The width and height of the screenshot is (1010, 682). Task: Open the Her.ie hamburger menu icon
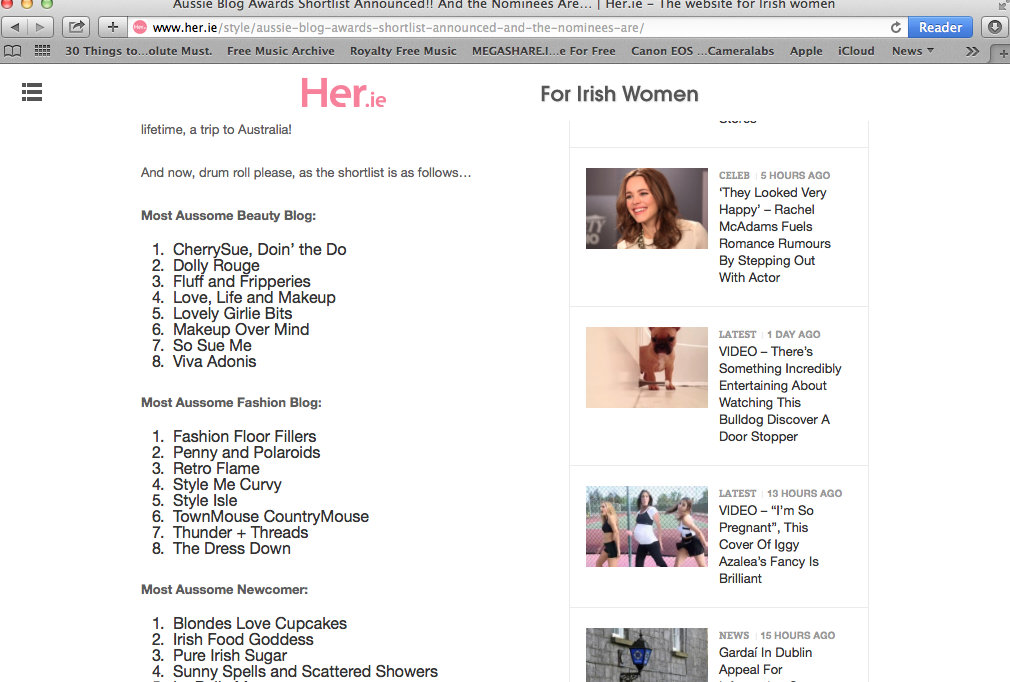click(x=32, y=92)
